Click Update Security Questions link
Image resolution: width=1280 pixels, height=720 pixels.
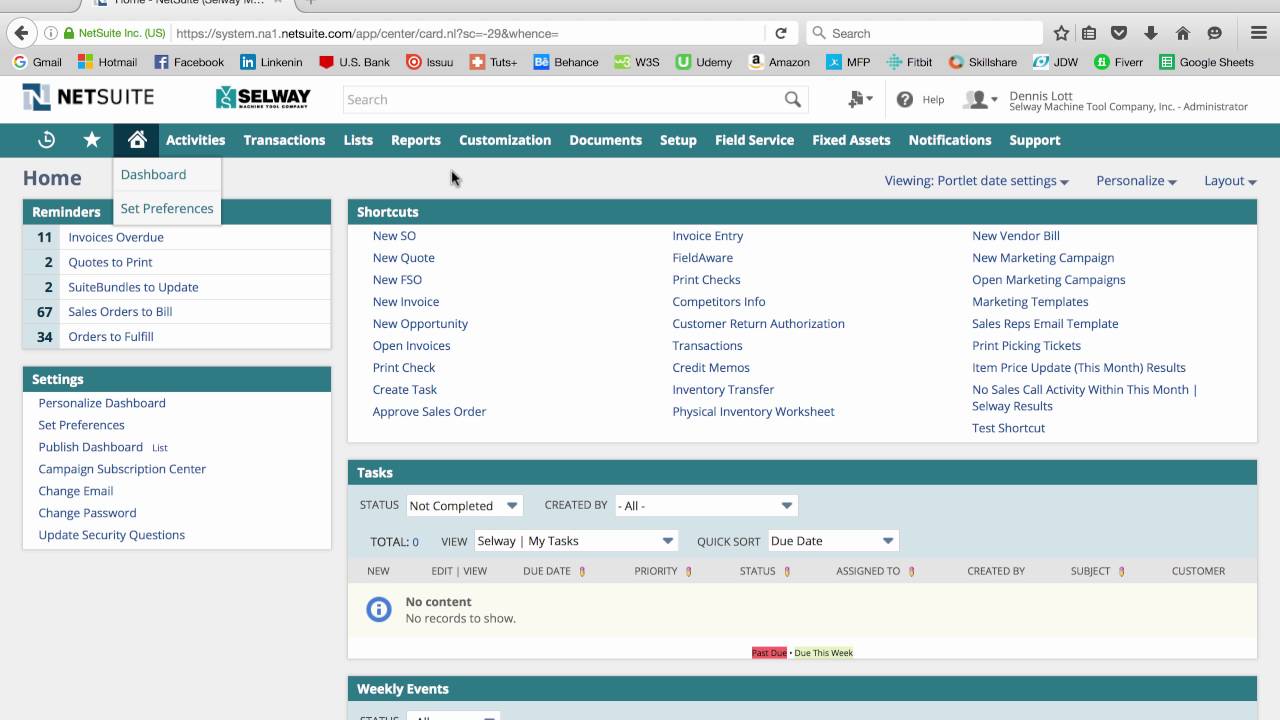coord(111,535)
